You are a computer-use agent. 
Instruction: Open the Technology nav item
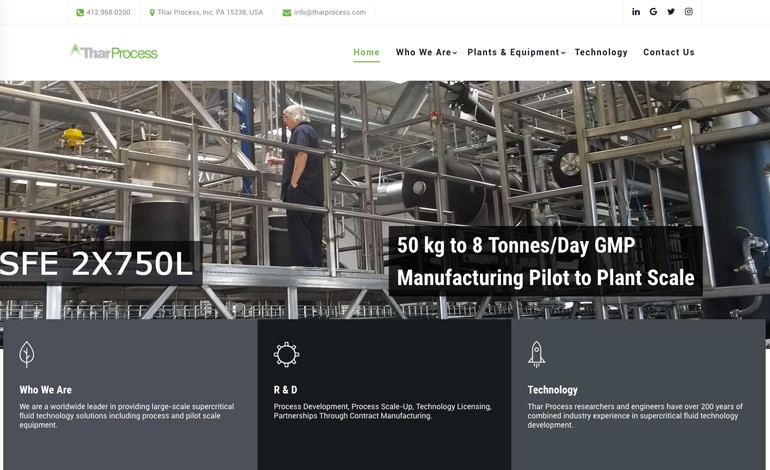601,52
